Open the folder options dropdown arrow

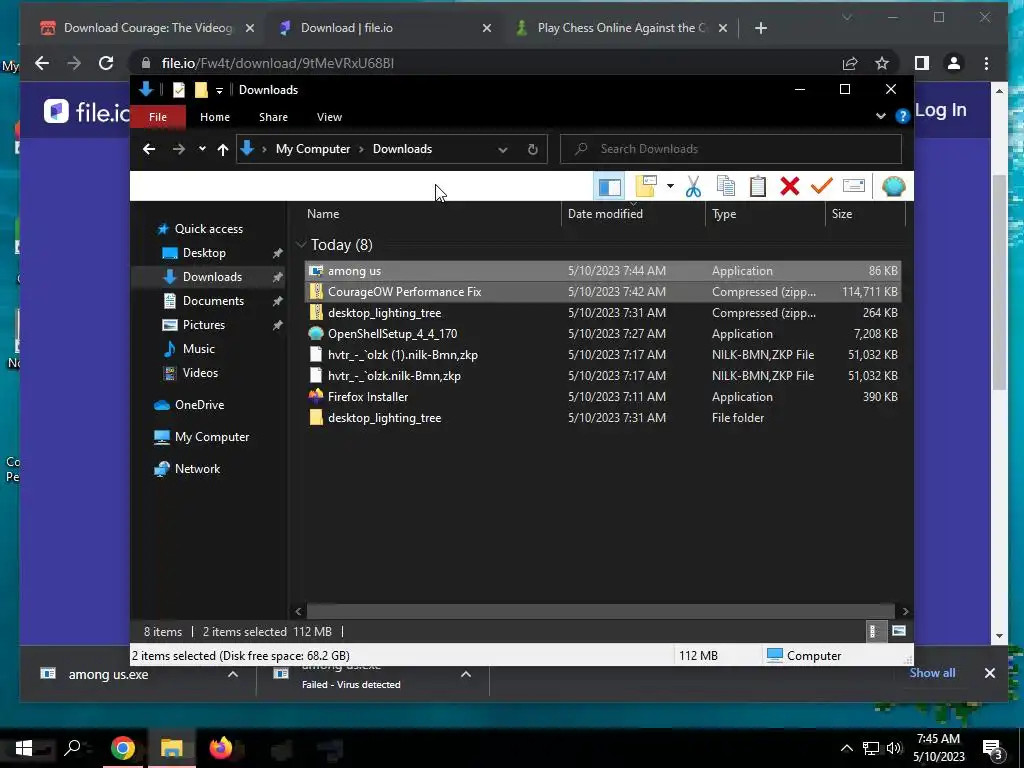coord(670,186)
